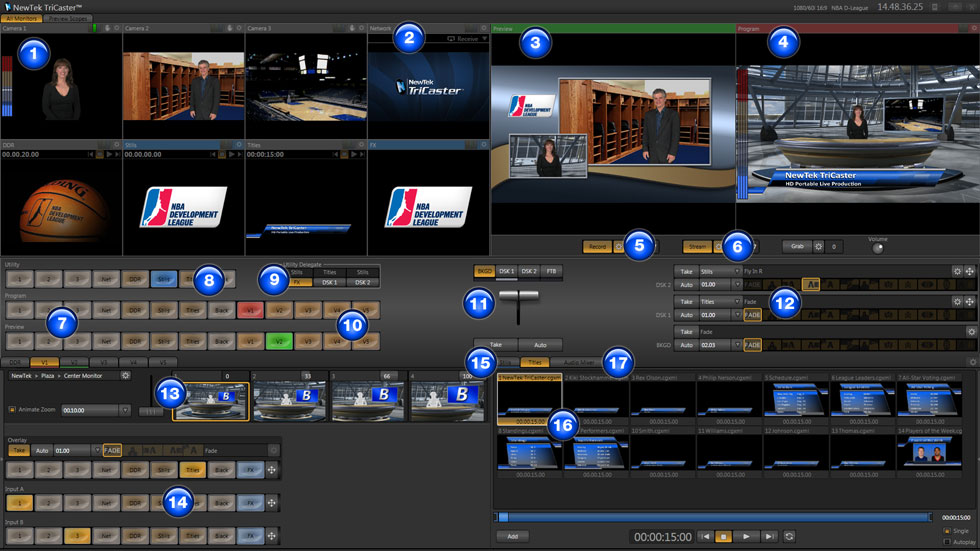Screen dimensions: 980x551
Task: Select FADE transition in Overlay row
Action: [112, 450]
